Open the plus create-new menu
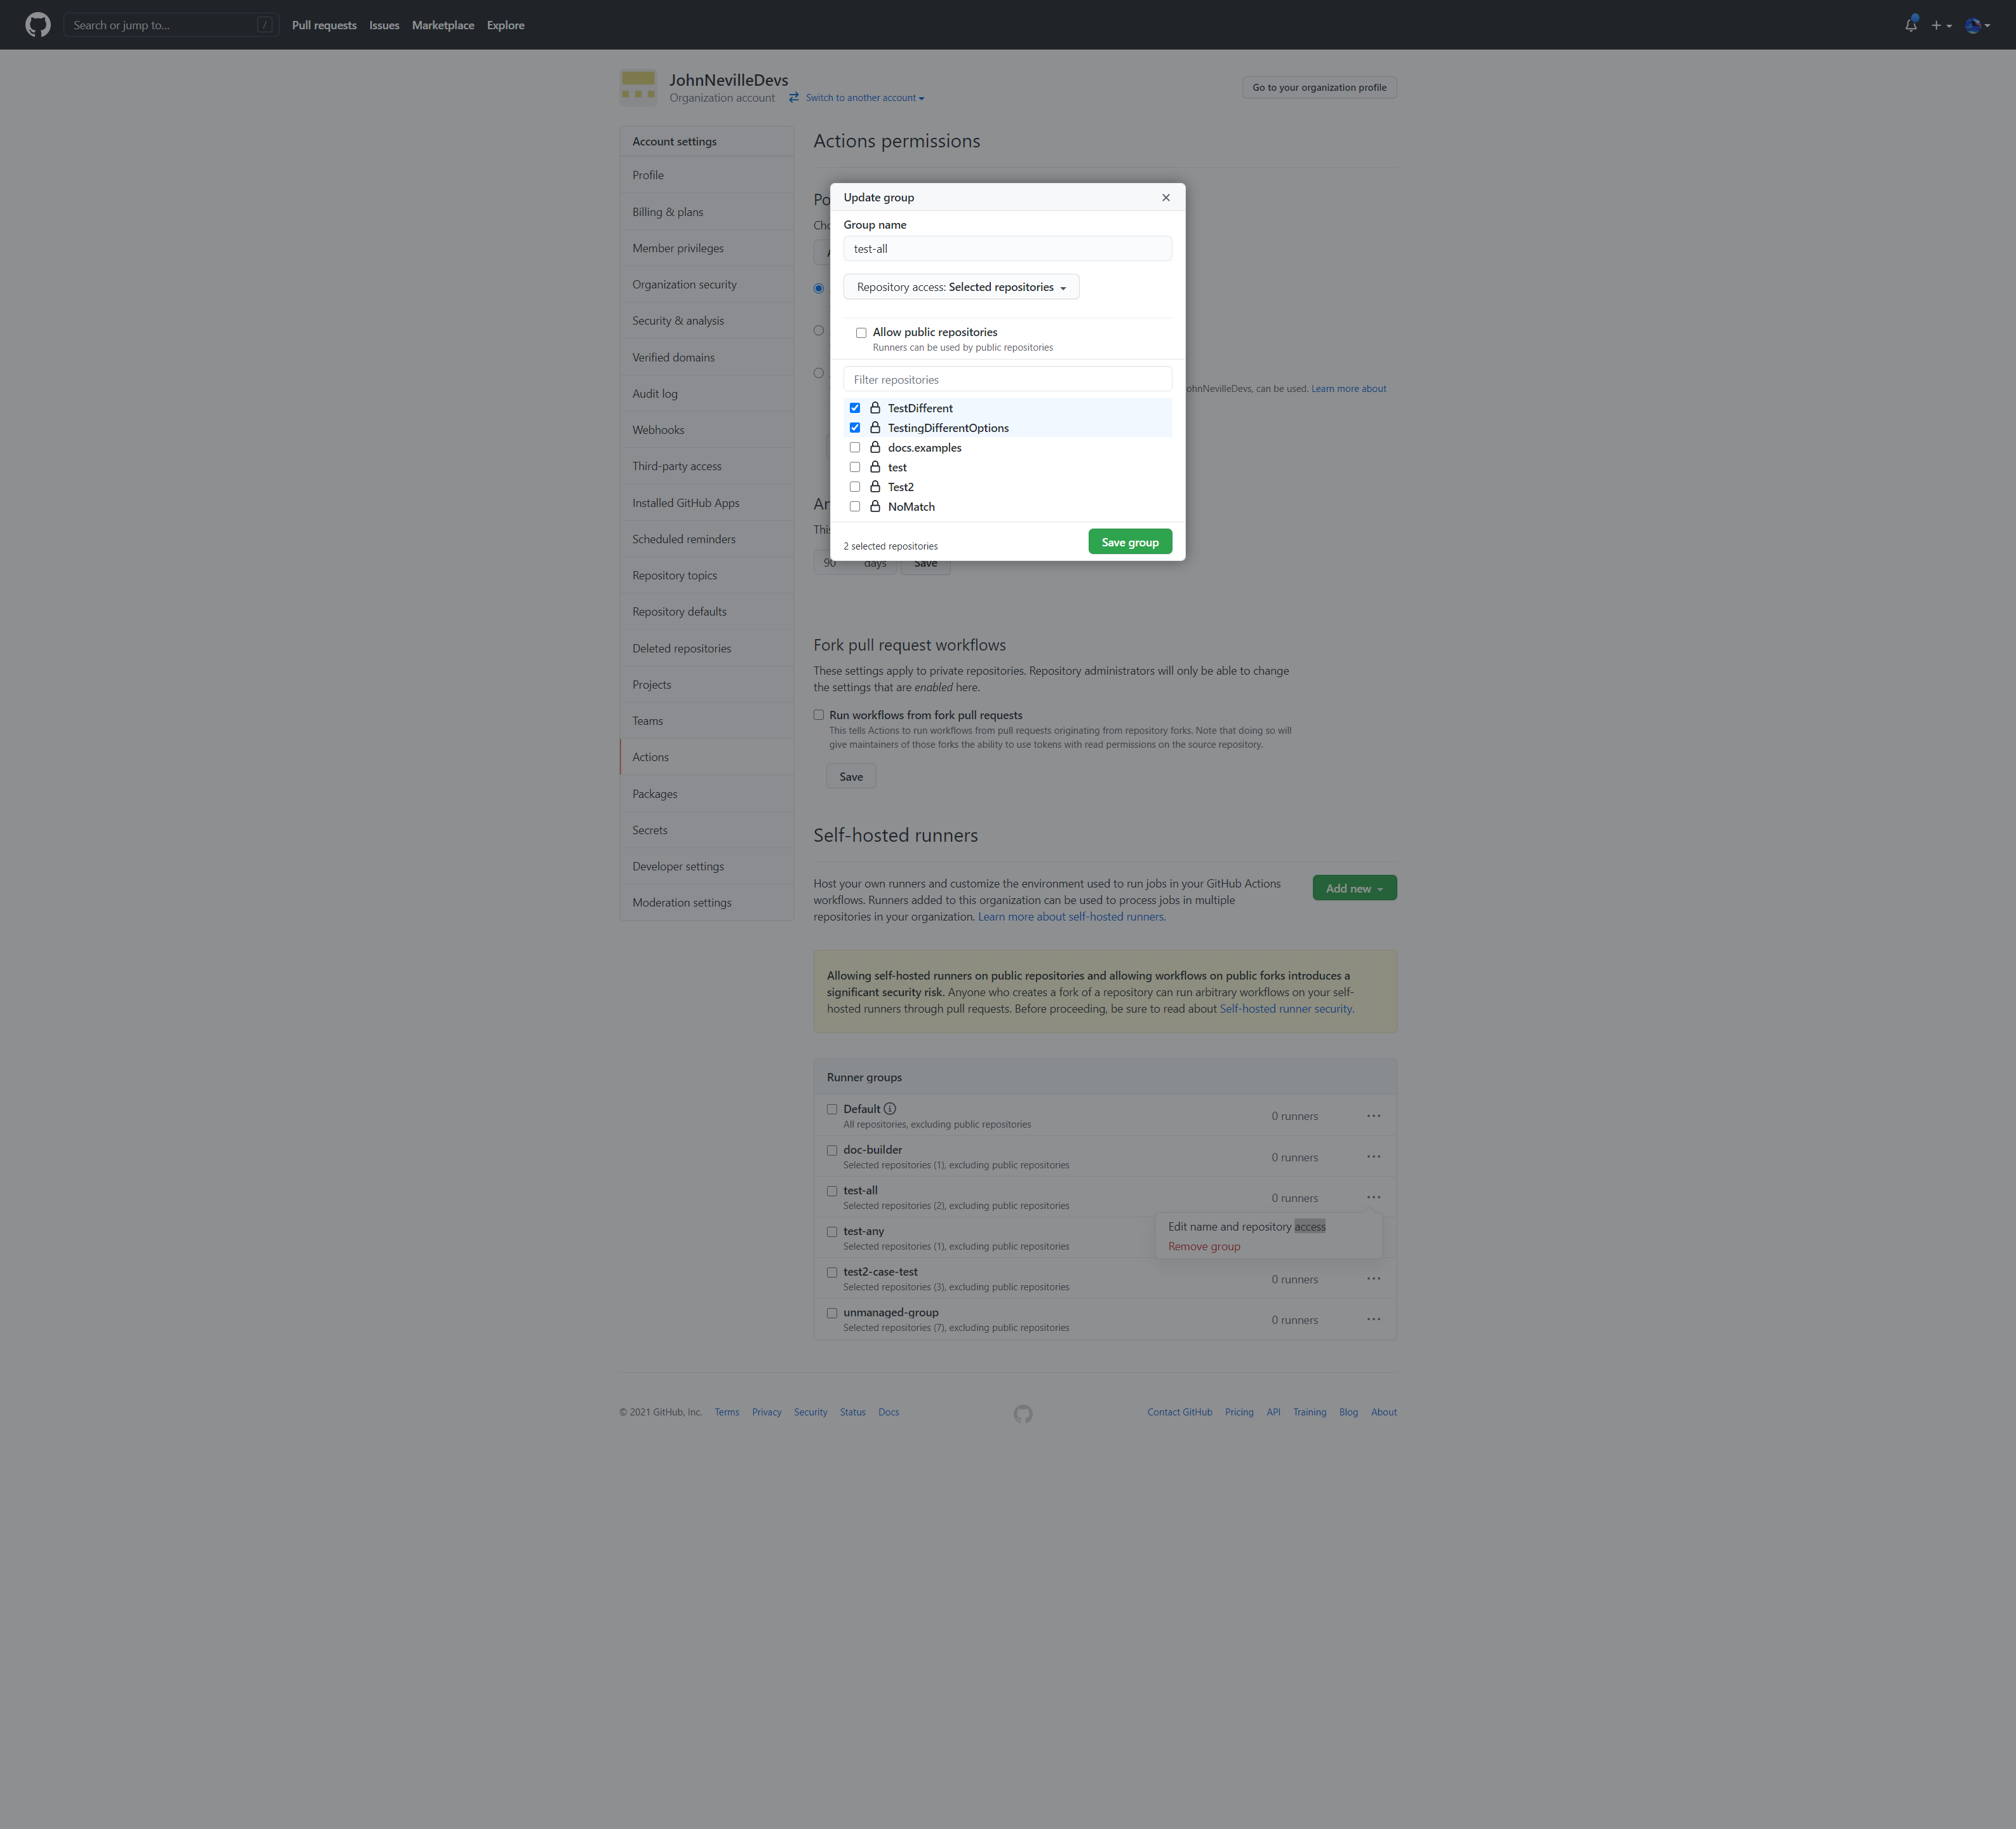This screenshot has height=1829, width=2016. point(1941,25)
